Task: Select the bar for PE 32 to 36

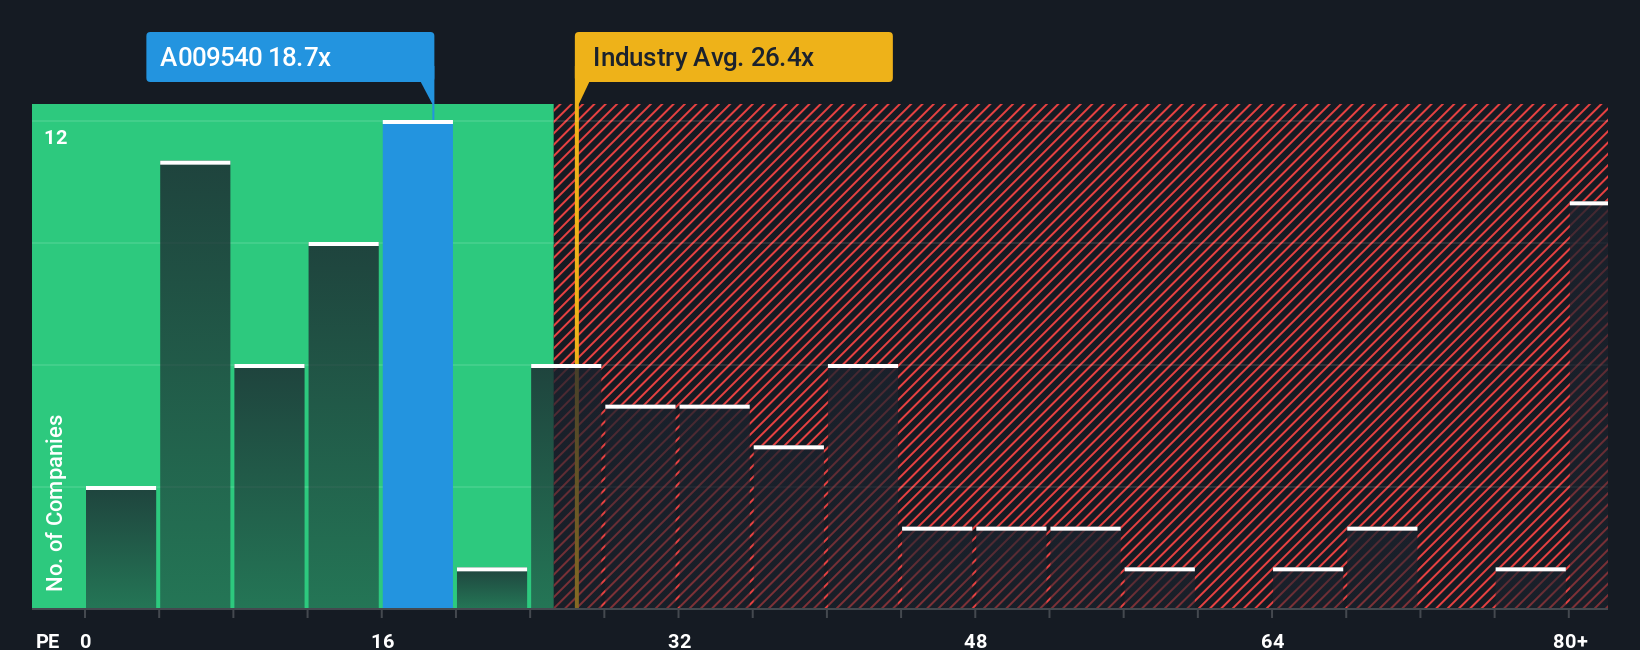Action: 714,506
